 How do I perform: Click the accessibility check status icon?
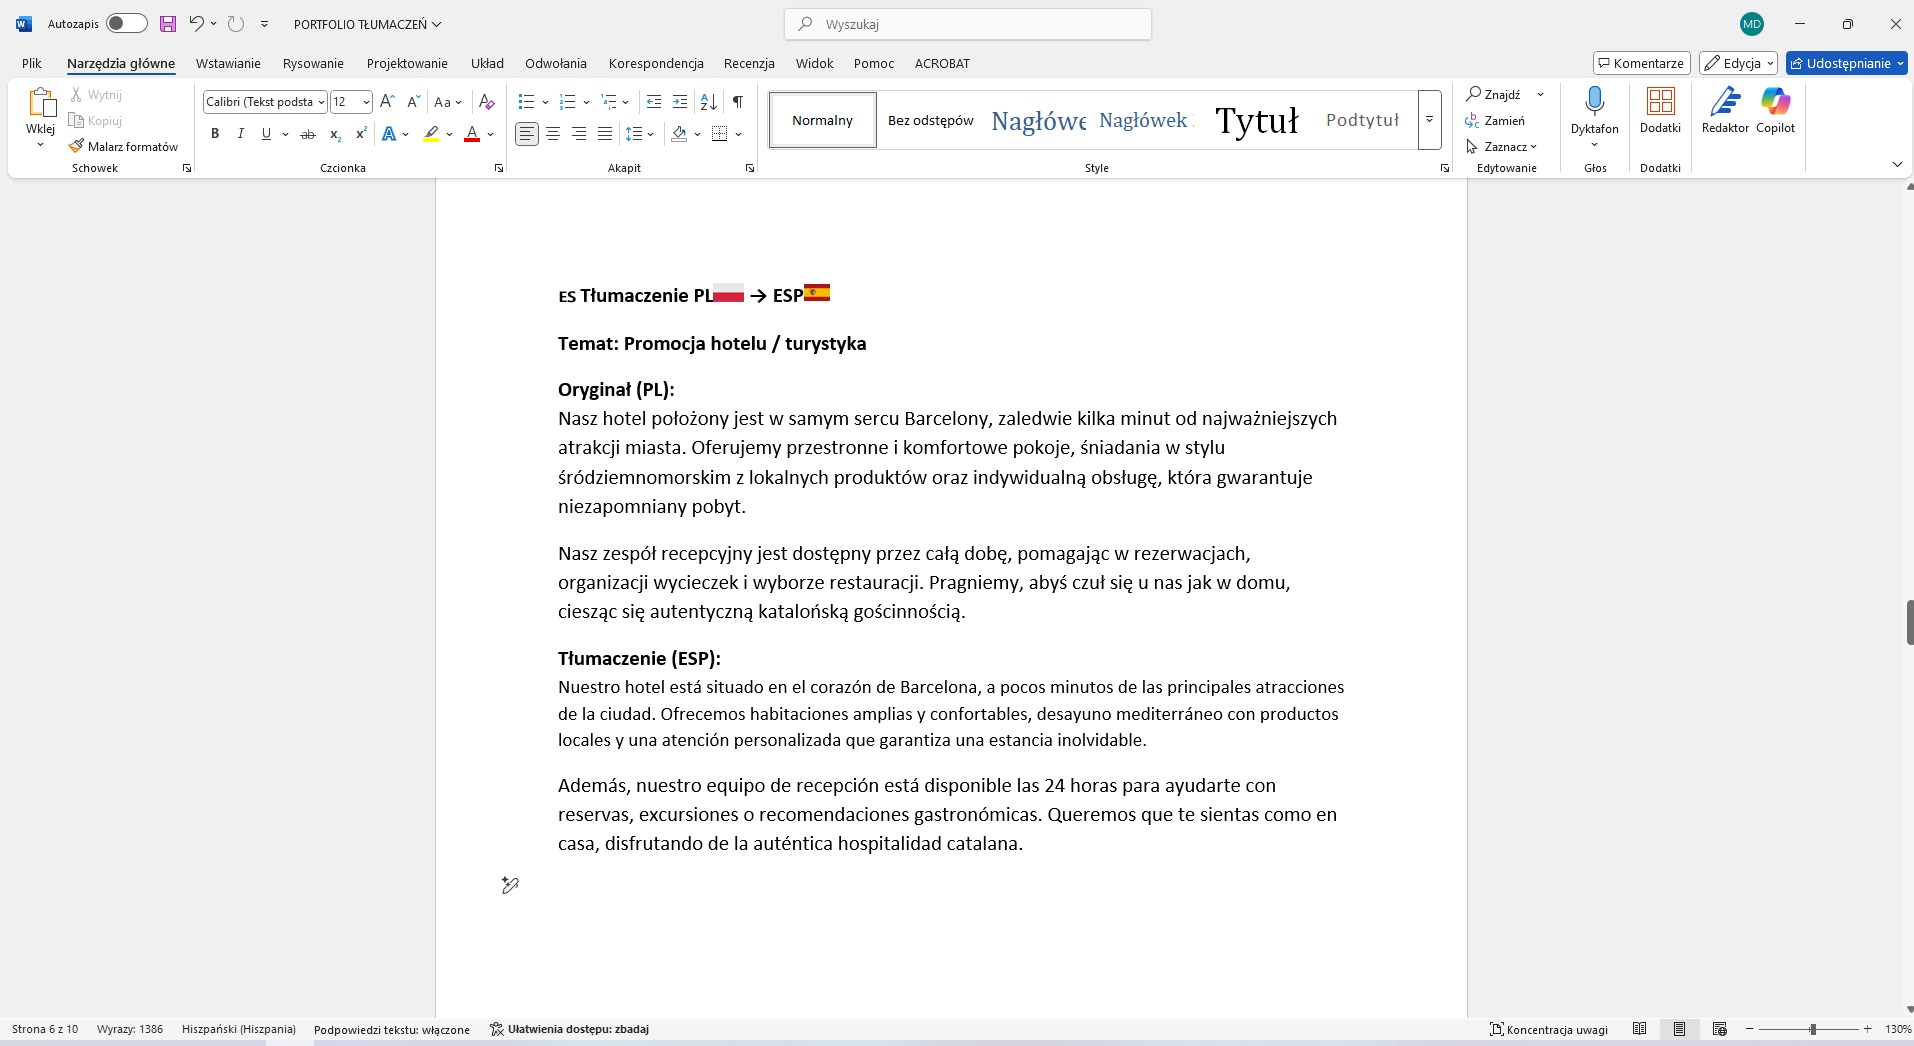[496, 1029]
